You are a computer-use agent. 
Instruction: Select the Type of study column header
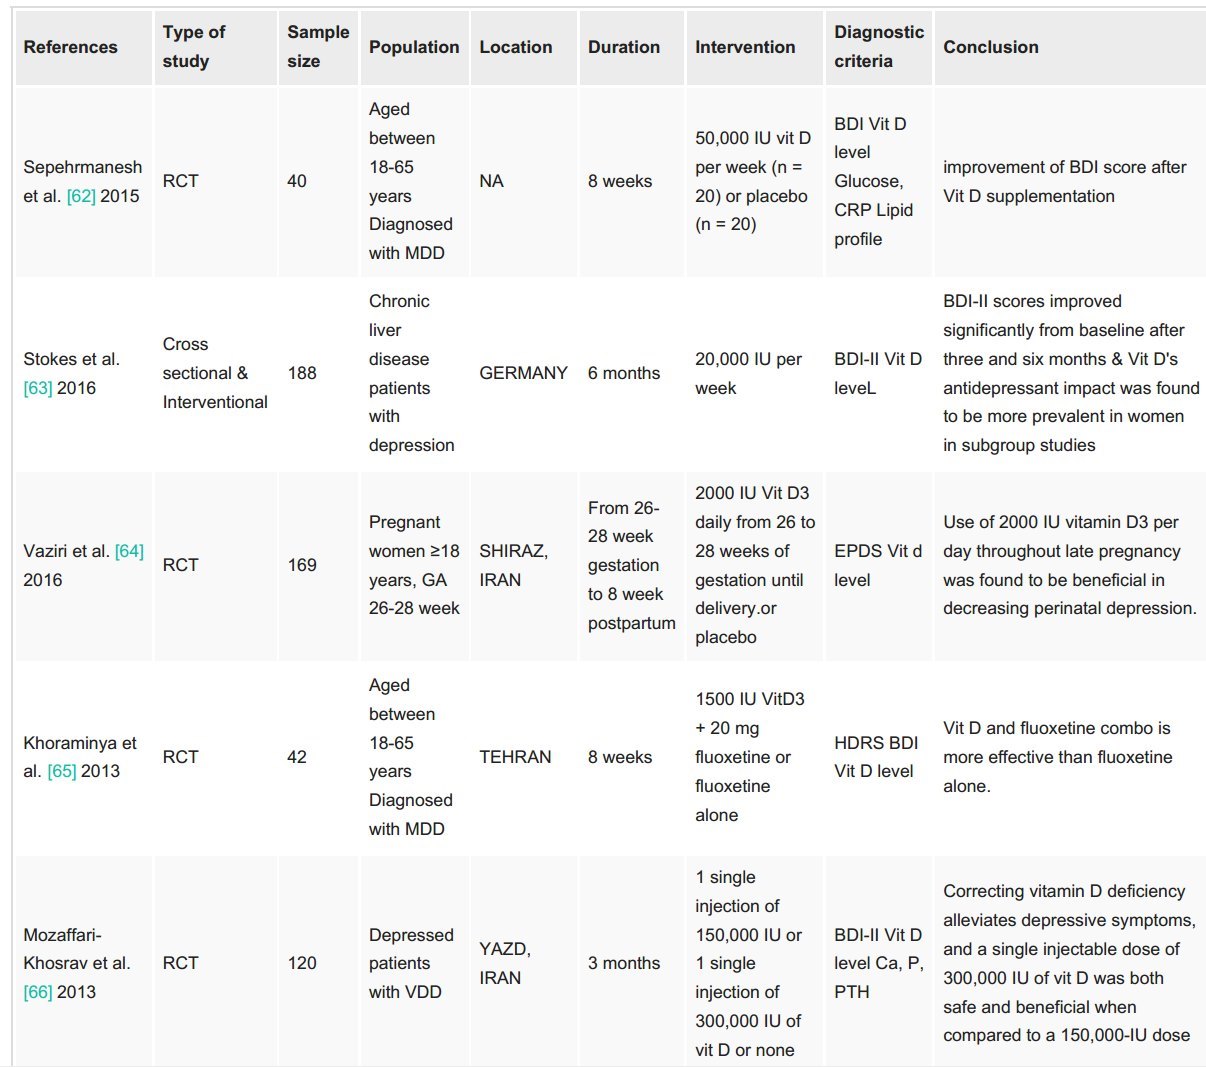(194, 47)
